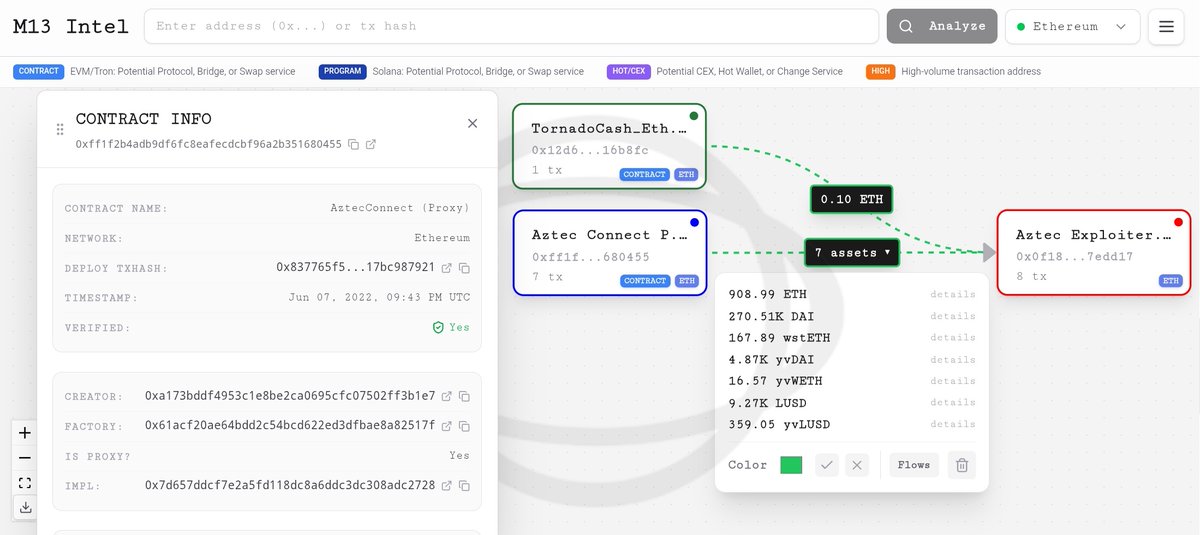The width and height of the screenshot is (1200, 535).
Task: Click deploy txhash 0x837765f5...17bc987921
Action: [x=356, y=268]
